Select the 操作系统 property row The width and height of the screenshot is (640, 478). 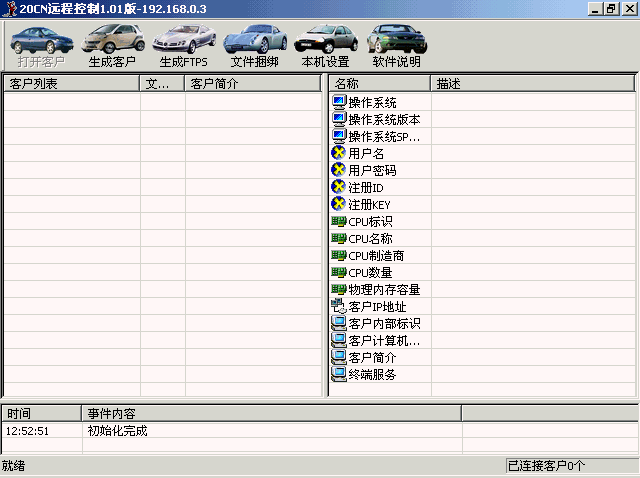pyautogui.click(x=372, y=102)
